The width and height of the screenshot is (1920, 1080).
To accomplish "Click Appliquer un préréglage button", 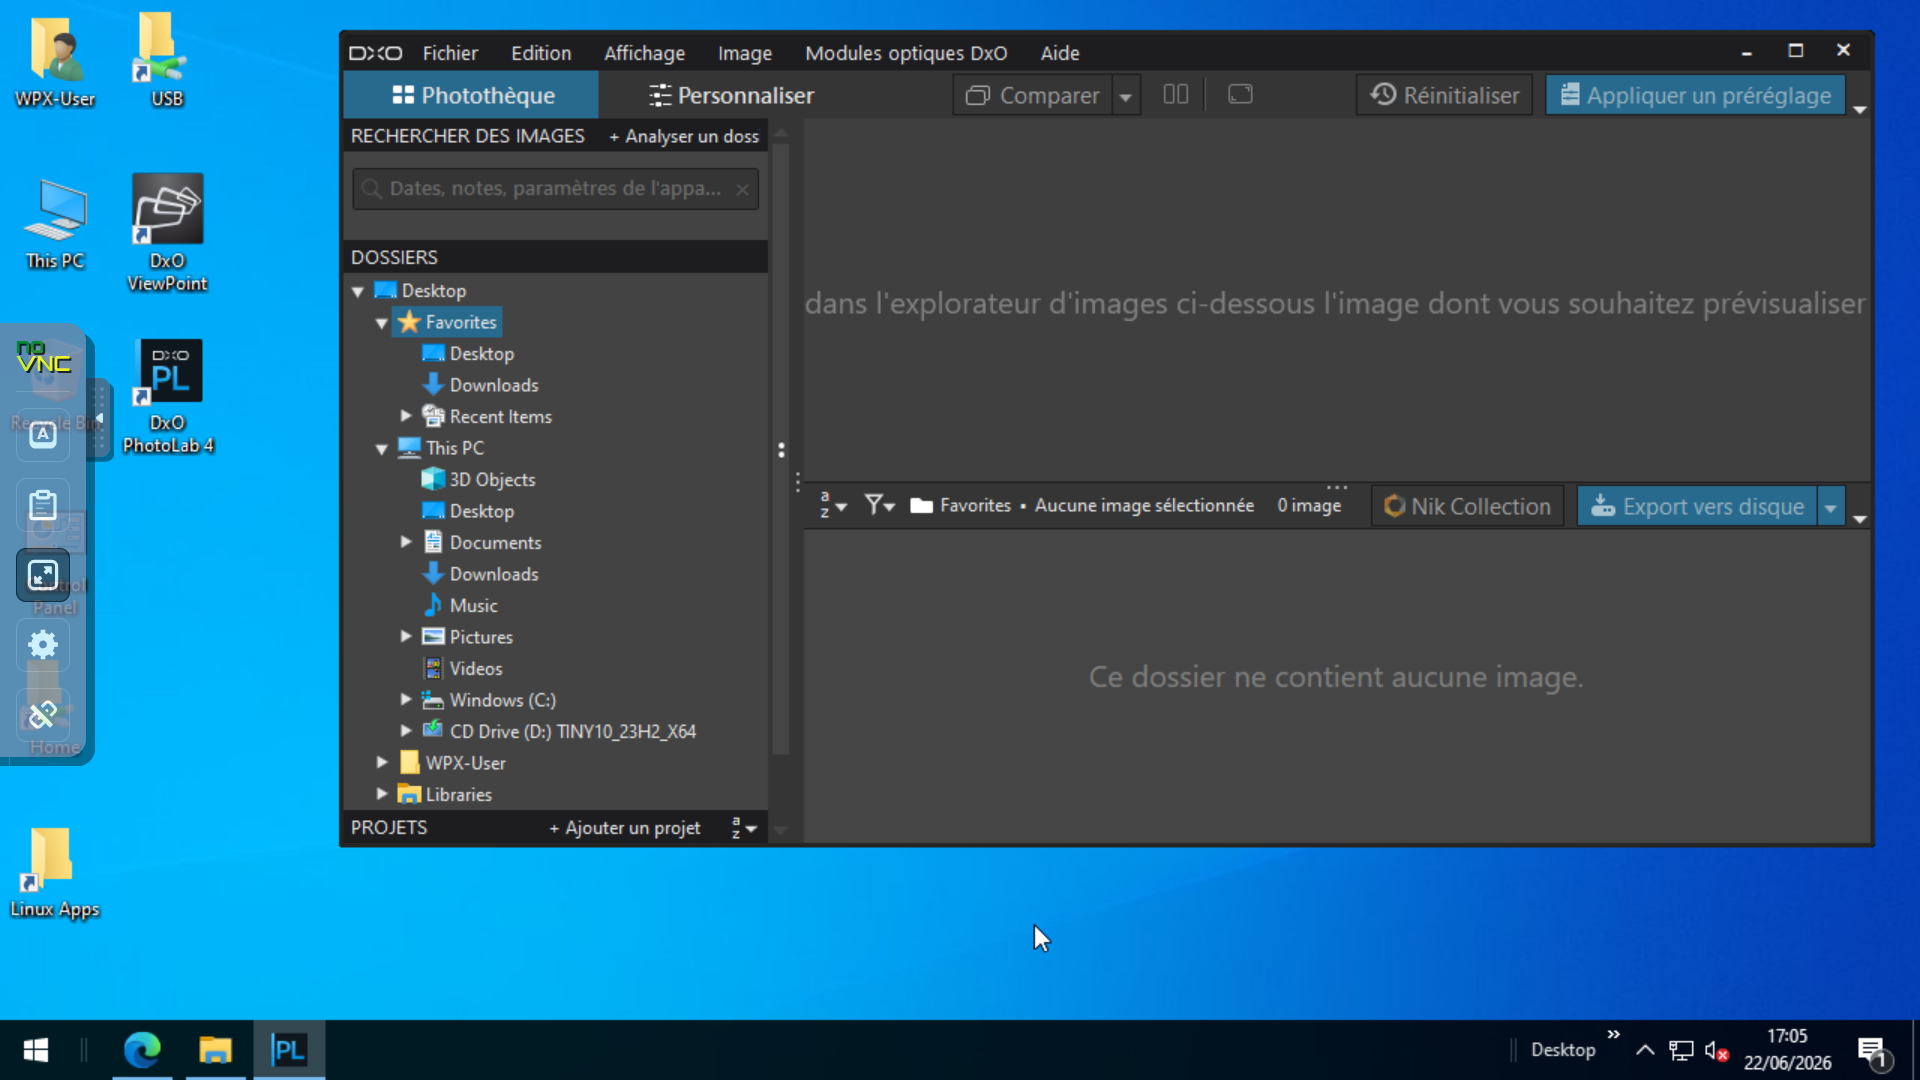I will [x=1696, y=95].
